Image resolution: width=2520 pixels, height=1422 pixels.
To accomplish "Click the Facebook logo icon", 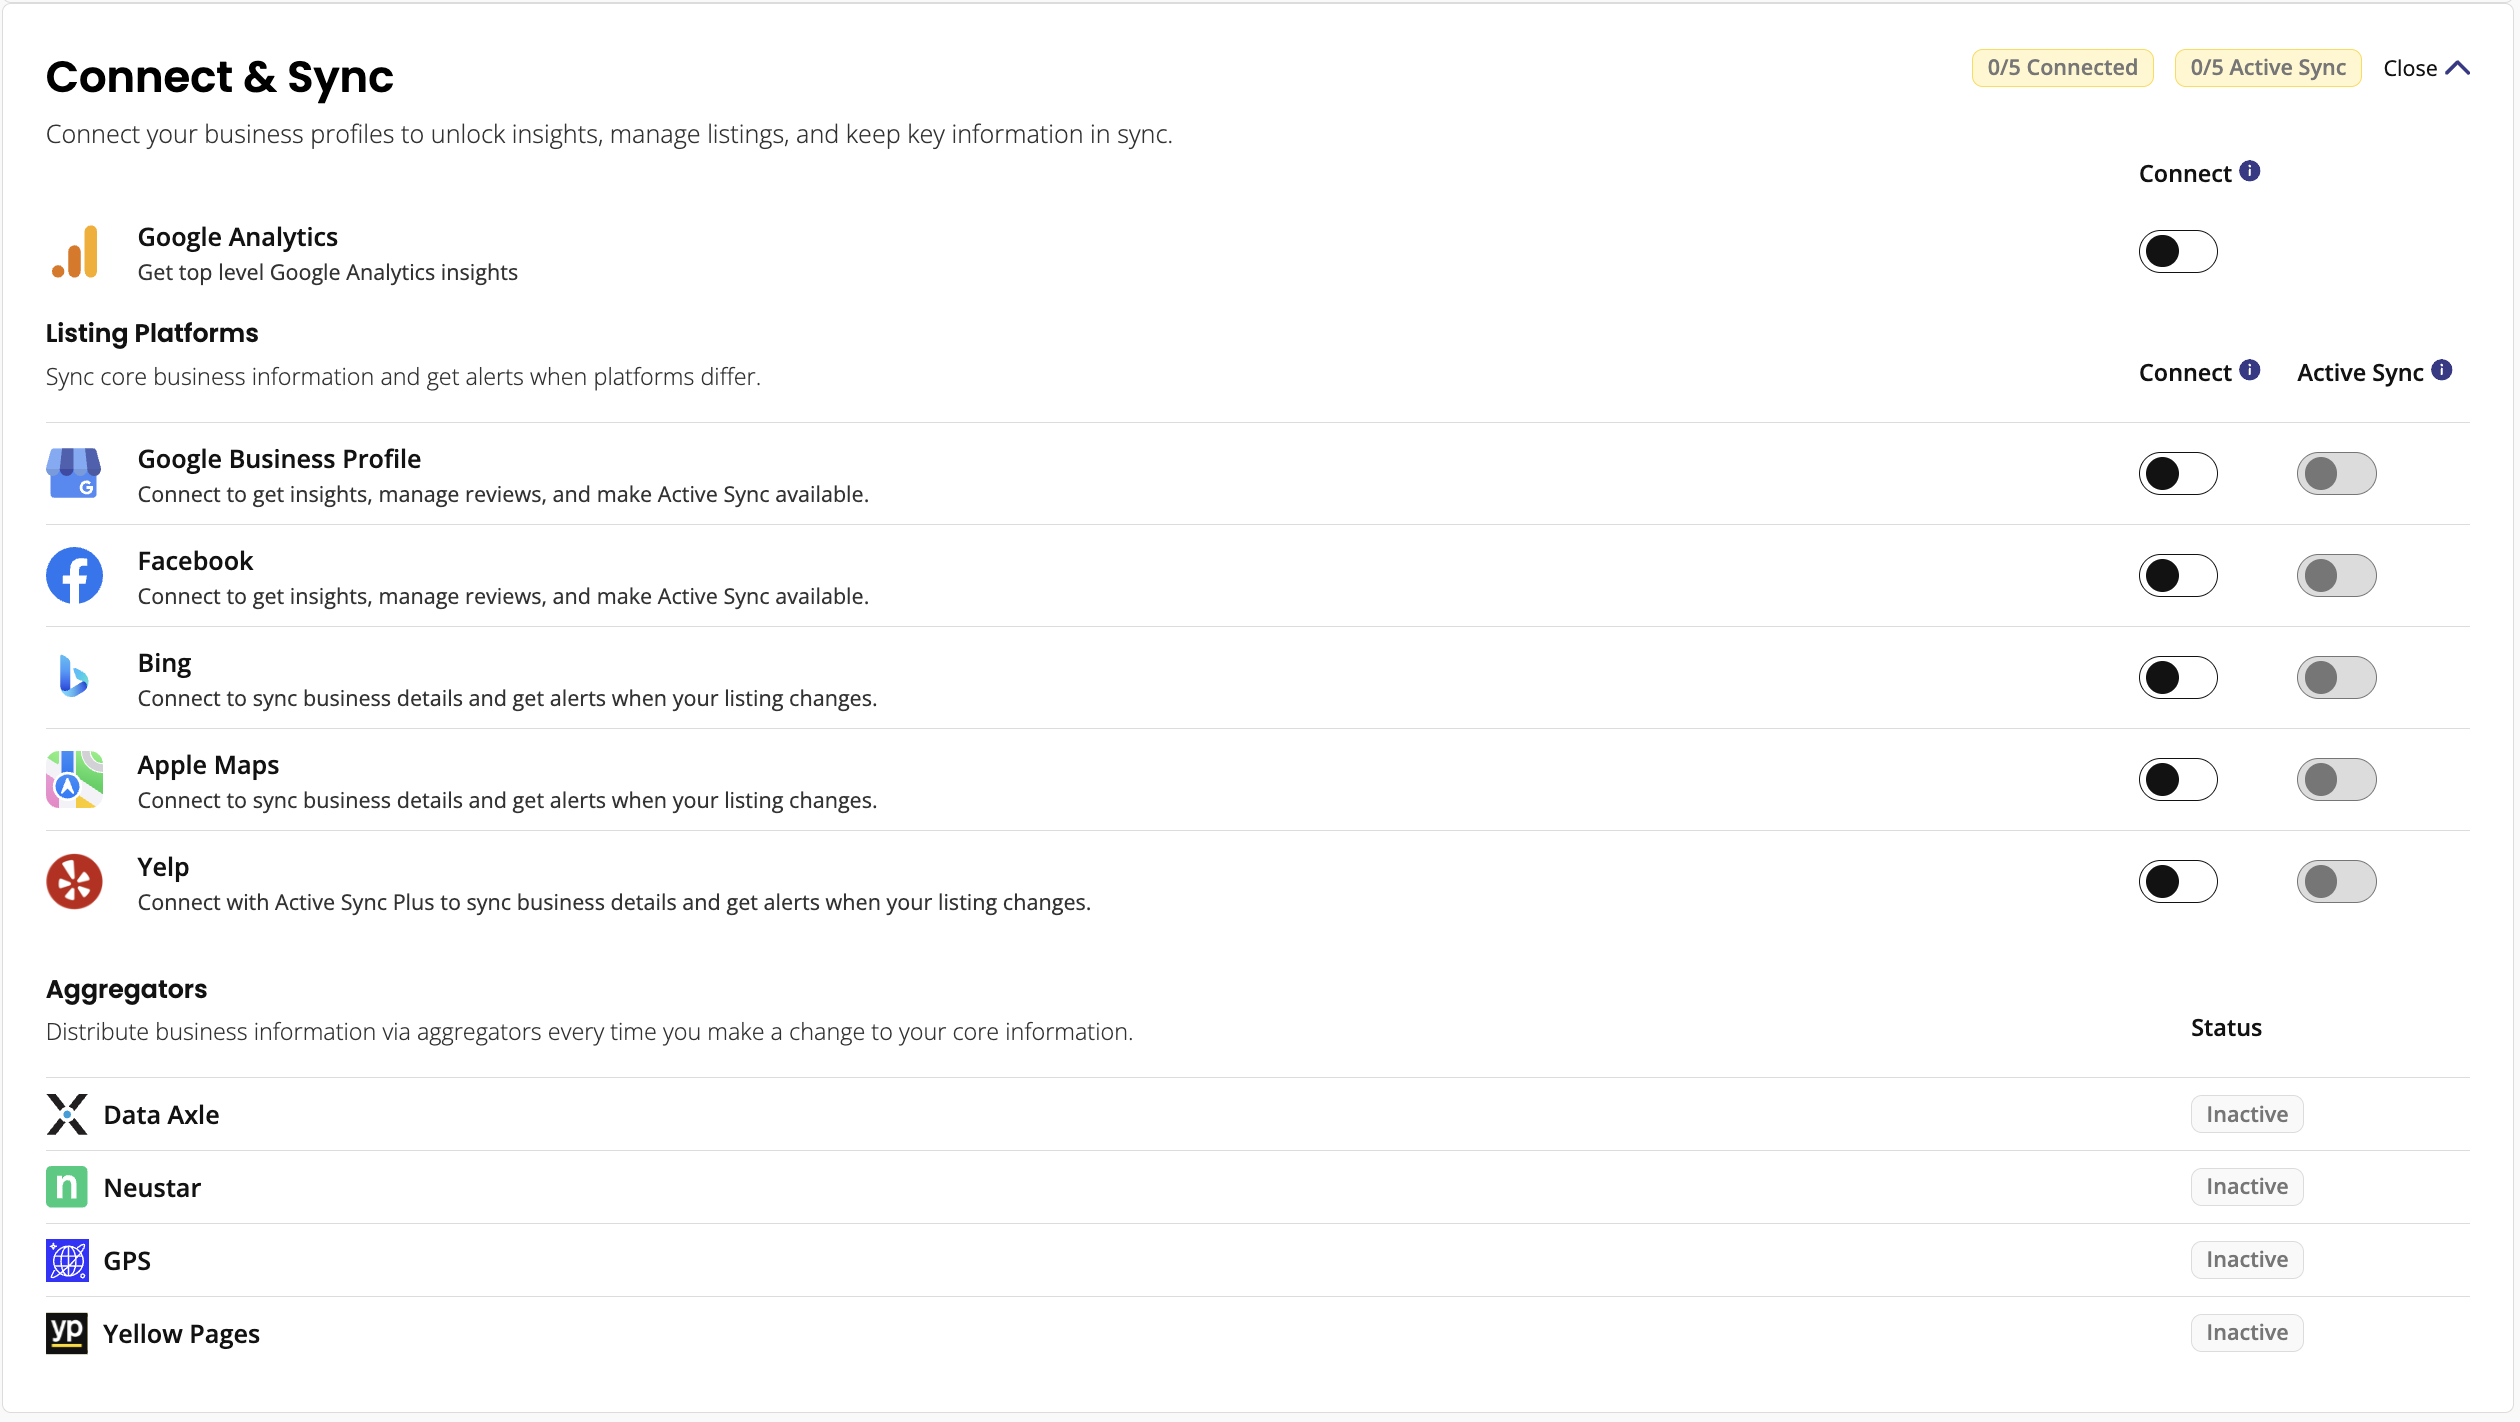I will 74,575.
